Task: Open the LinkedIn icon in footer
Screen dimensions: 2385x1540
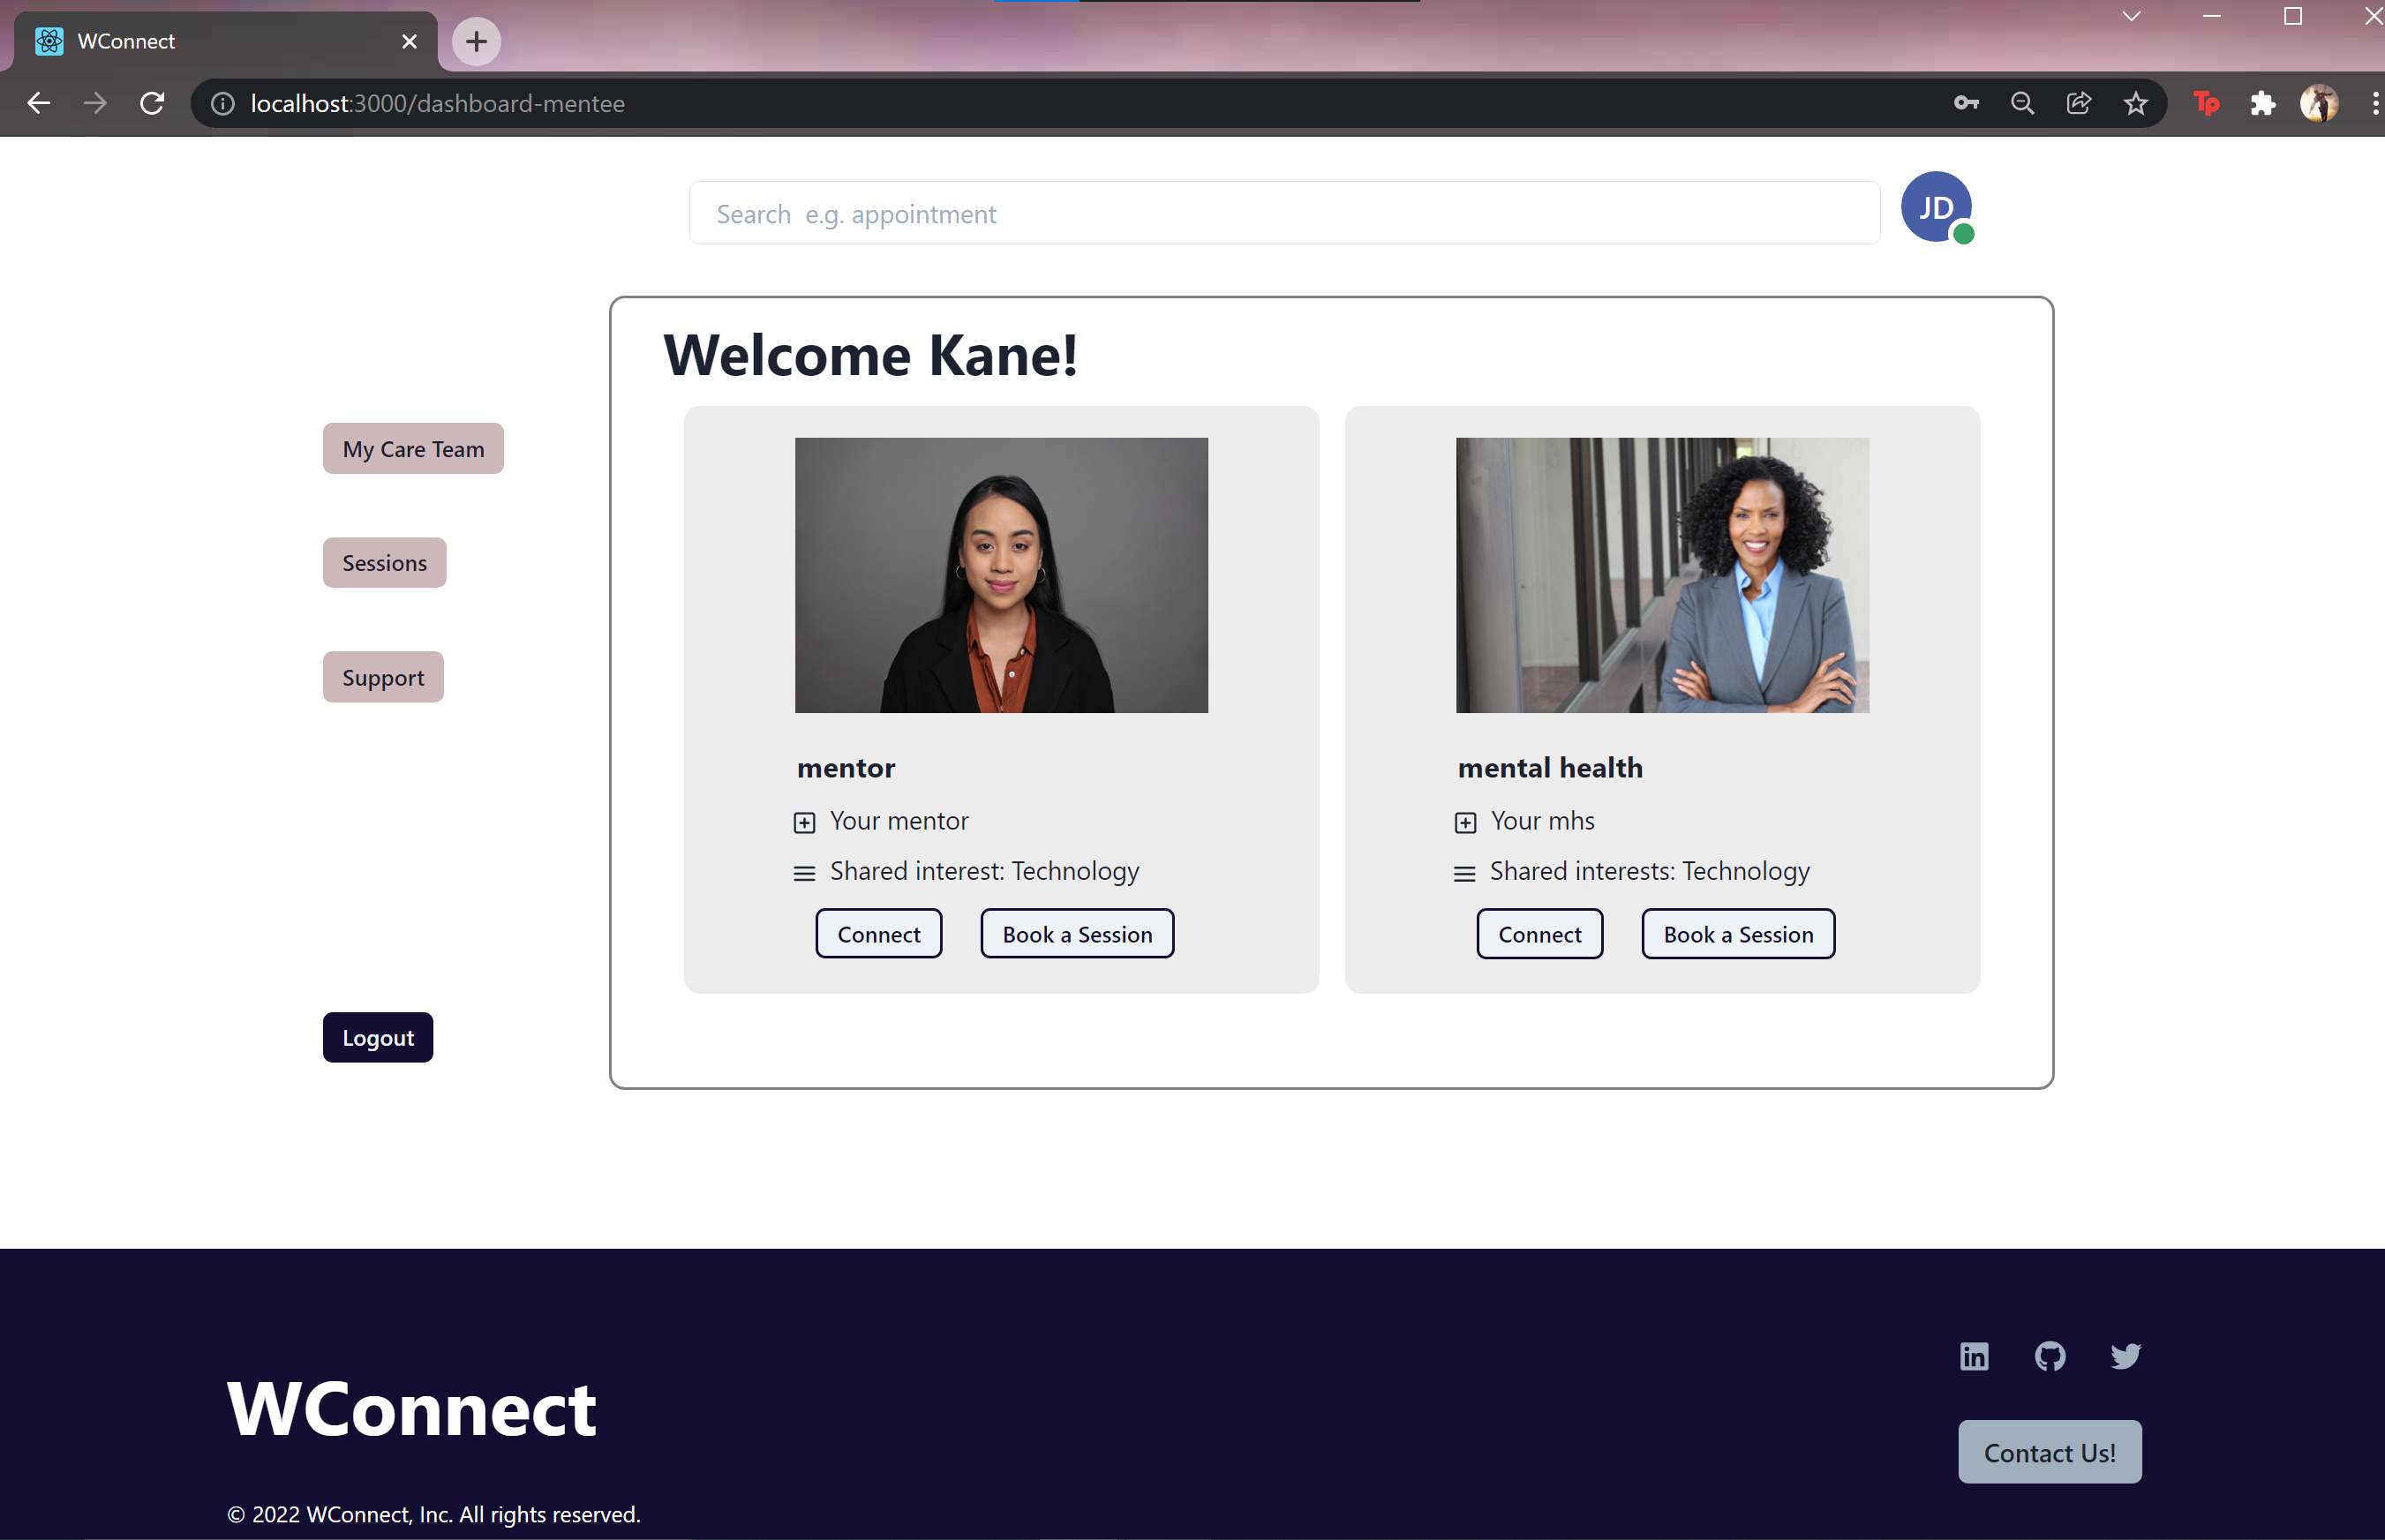Action: (x=1973, y=1356)
